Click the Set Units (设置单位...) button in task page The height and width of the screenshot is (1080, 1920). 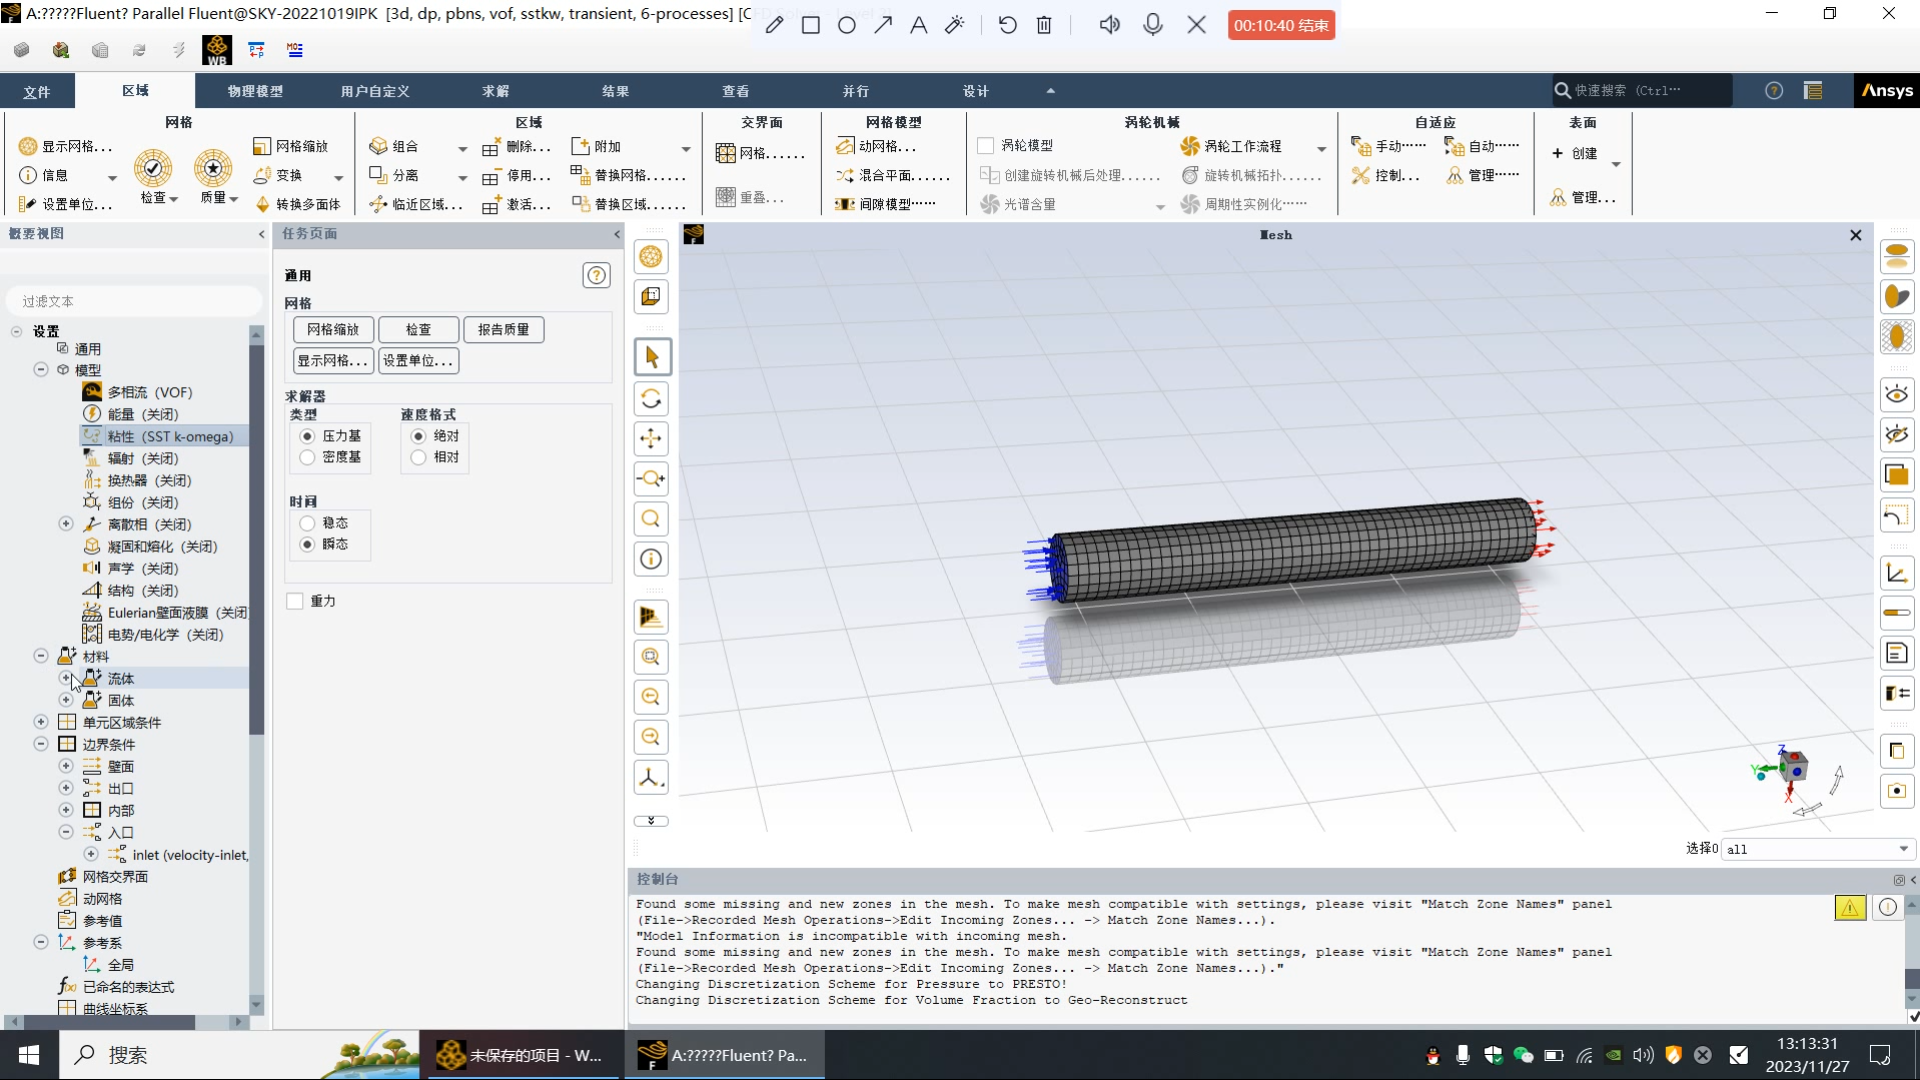(418, 361)
